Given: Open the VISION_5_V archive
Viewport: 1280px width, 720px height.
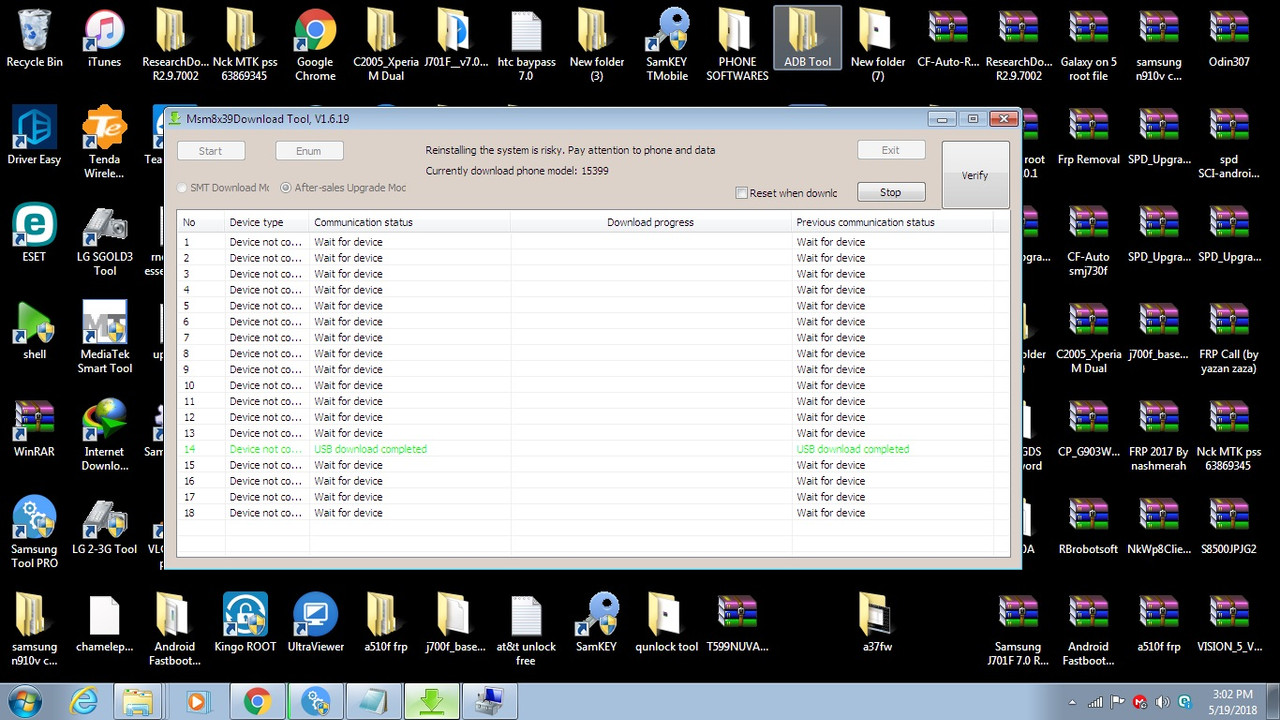Looking at the screenshot, I should tap(1229, 624).
